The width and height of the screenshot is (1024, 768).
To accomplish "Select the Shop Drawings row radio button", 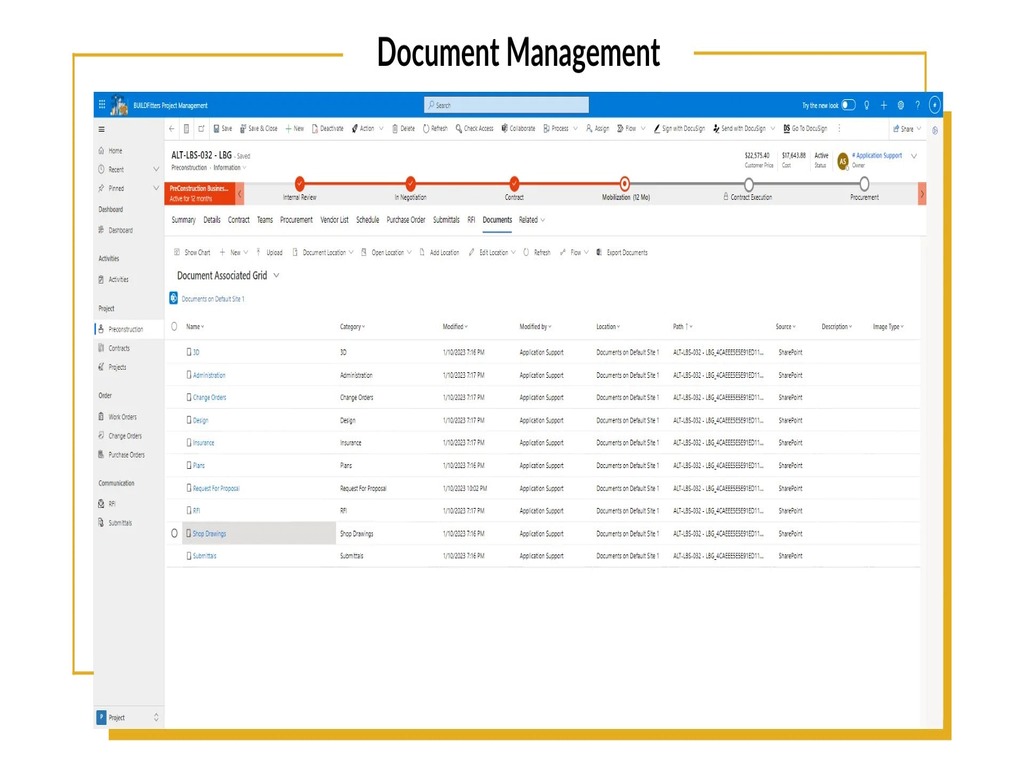I will 174,534.
